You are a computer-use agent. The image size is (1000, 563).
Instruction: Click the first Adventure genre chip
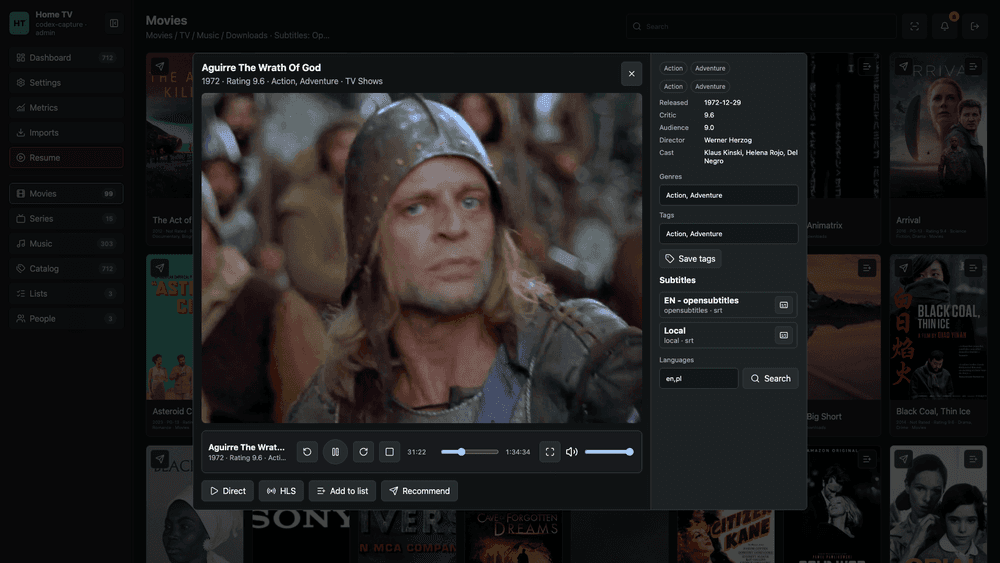(710, 68)
